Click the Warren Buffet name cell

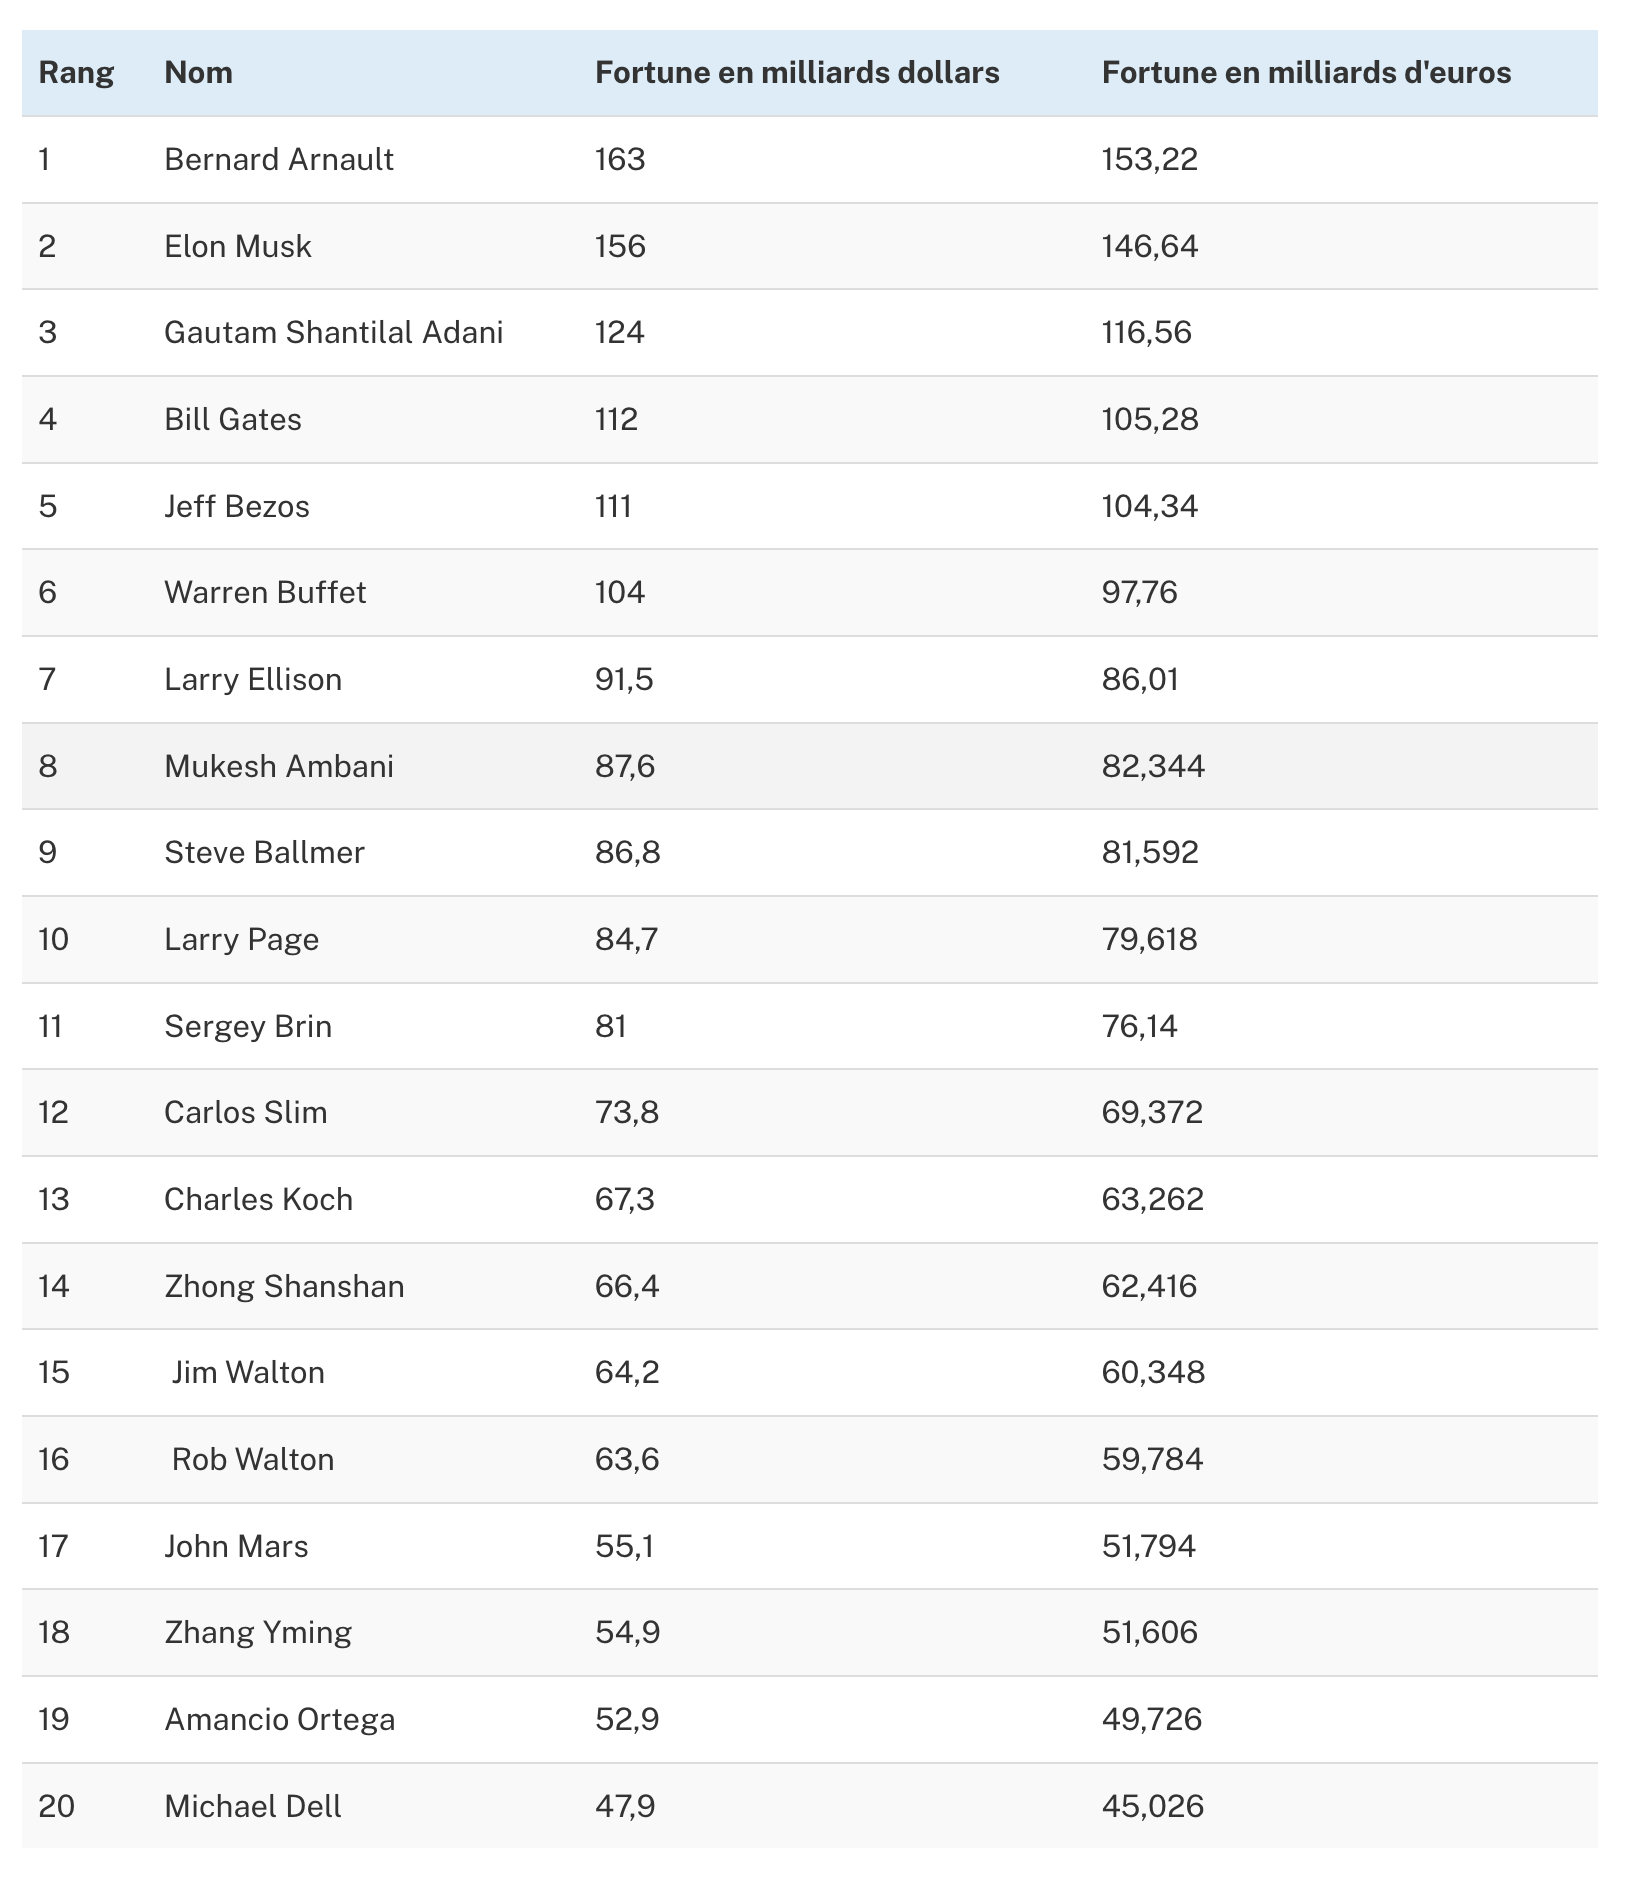265,593
